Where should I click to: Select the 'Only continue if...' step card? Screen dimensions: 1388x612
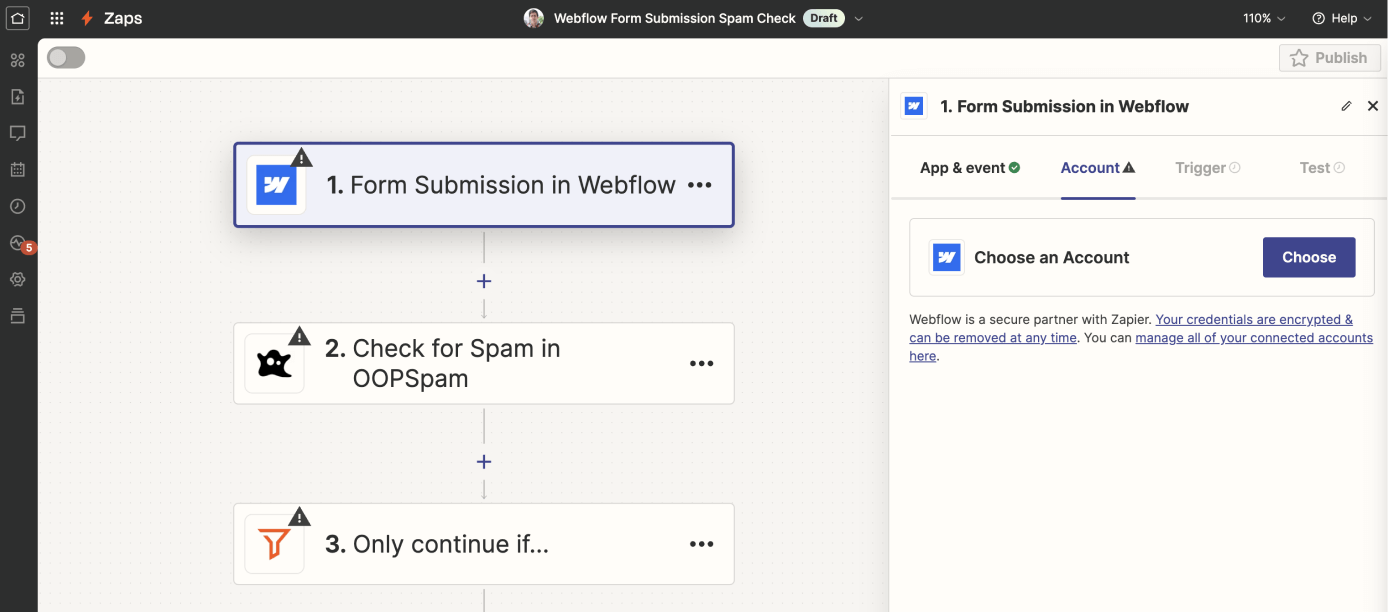point(484,544)
